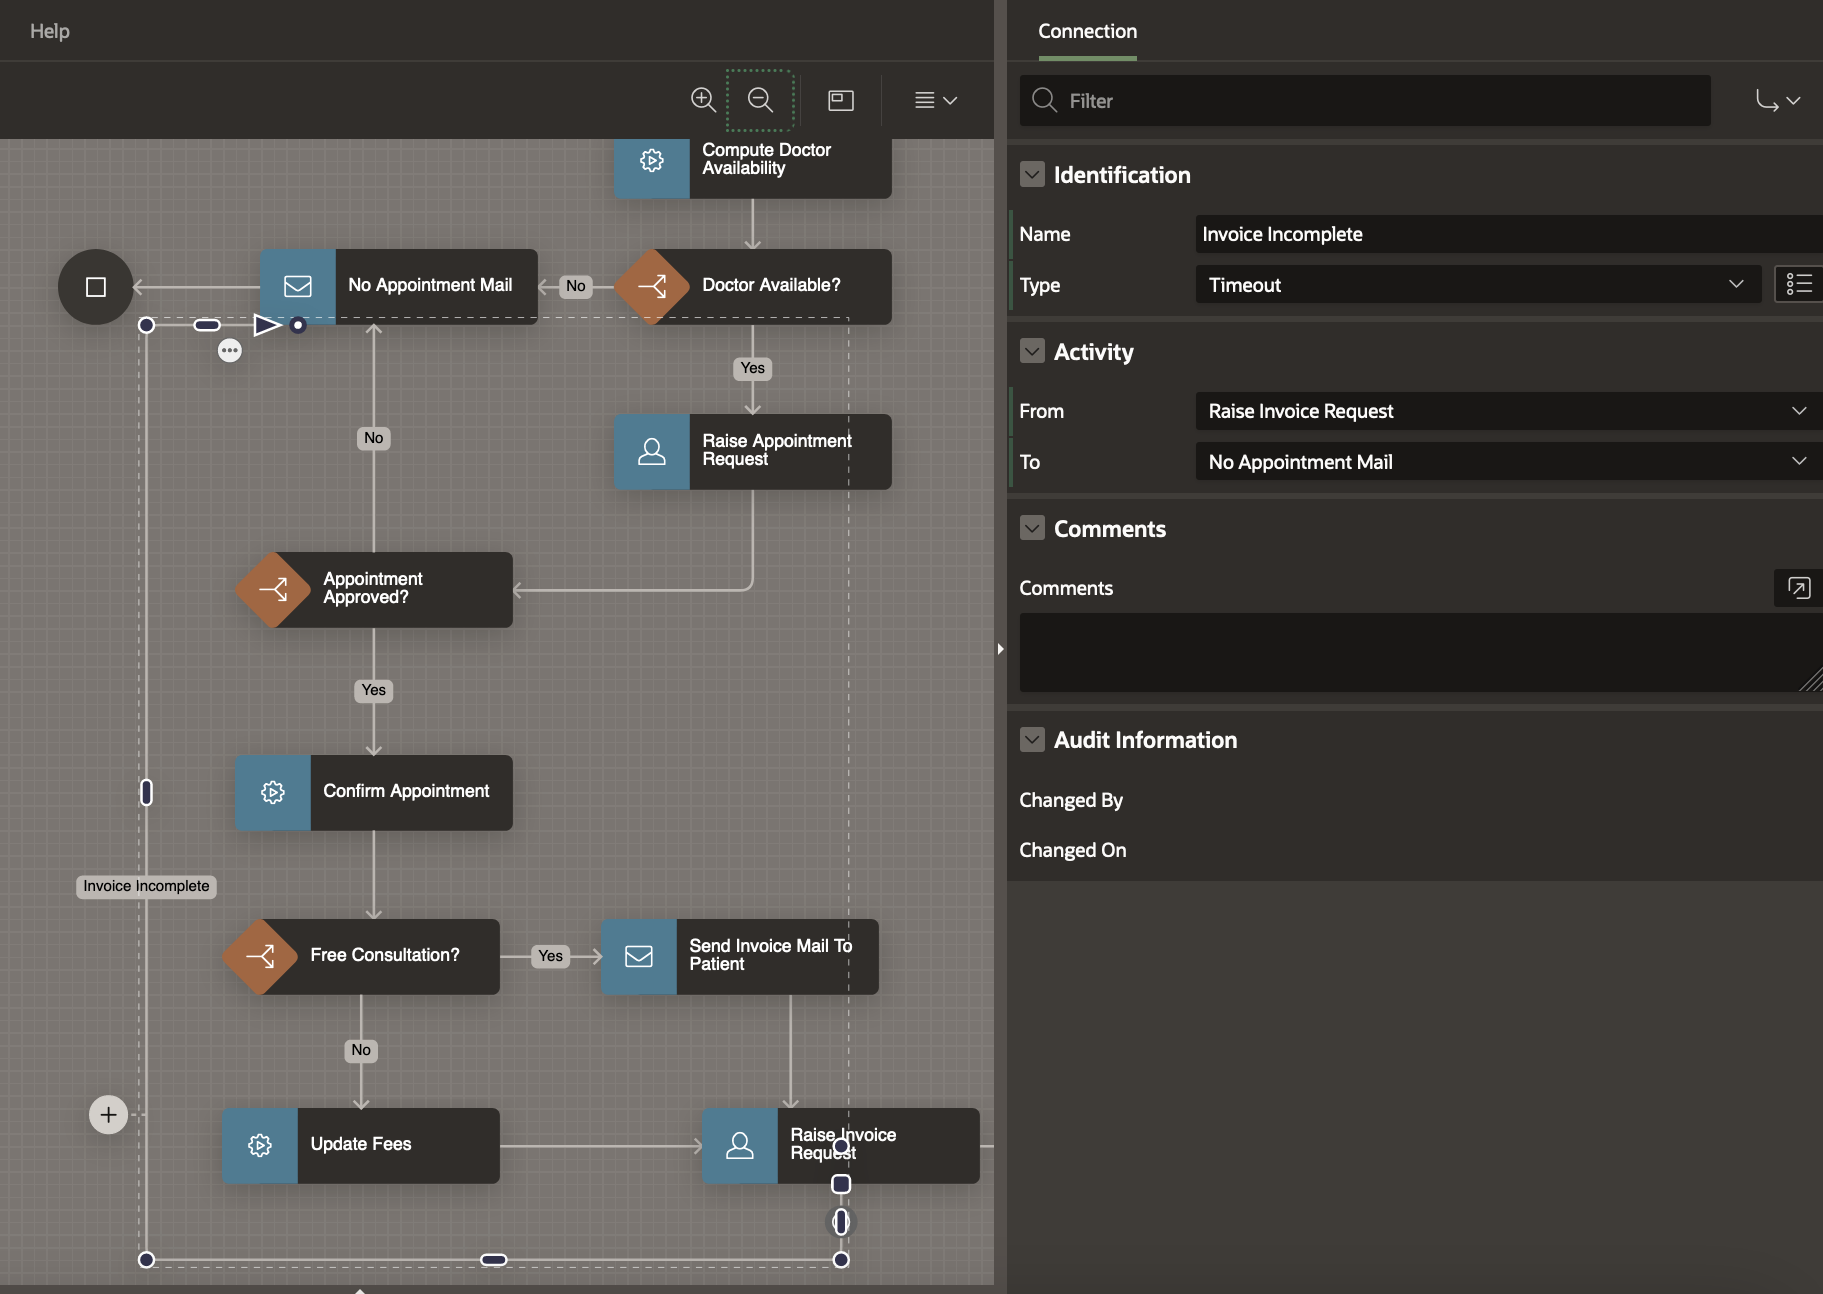Collapse the Identification section
1823x1294 pixels.
1032,175
